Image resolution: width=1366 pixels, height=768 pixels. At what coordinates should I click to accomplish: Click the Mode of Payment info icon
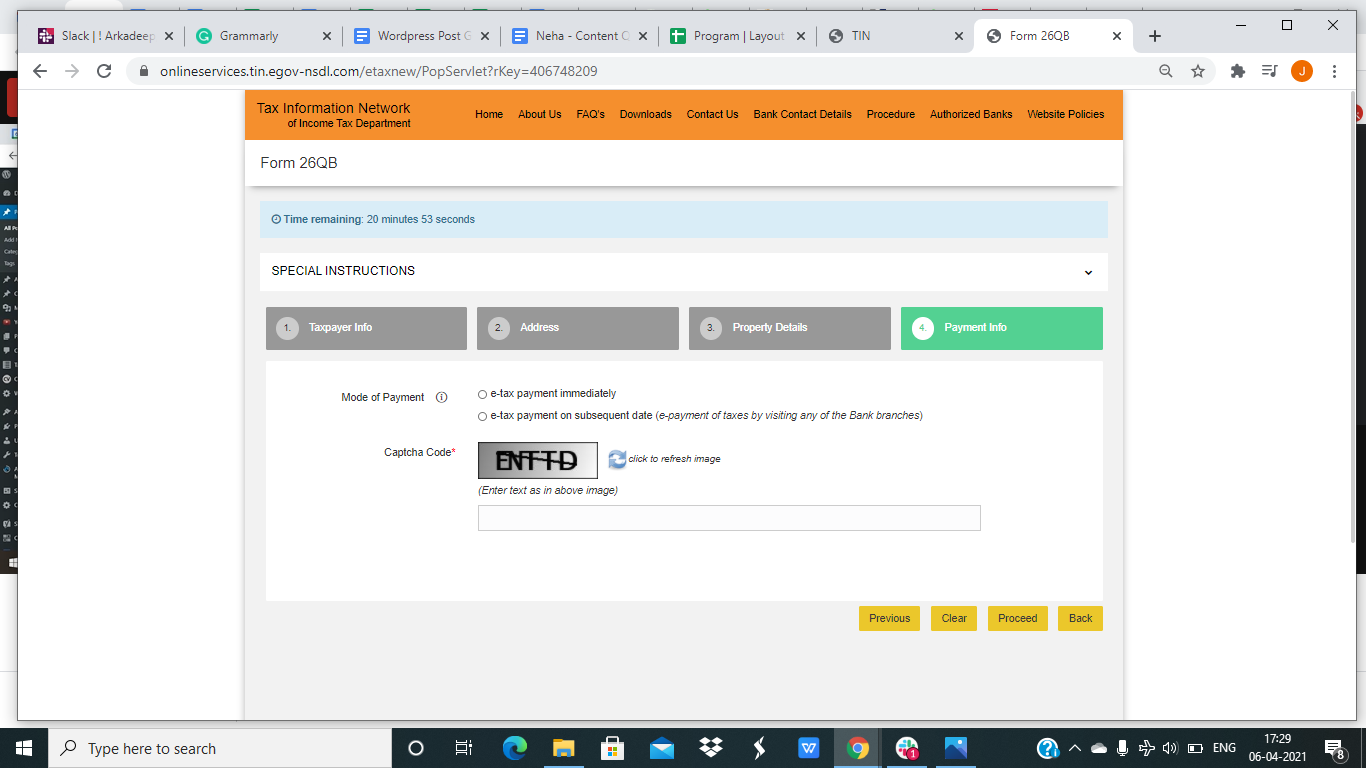441,397
